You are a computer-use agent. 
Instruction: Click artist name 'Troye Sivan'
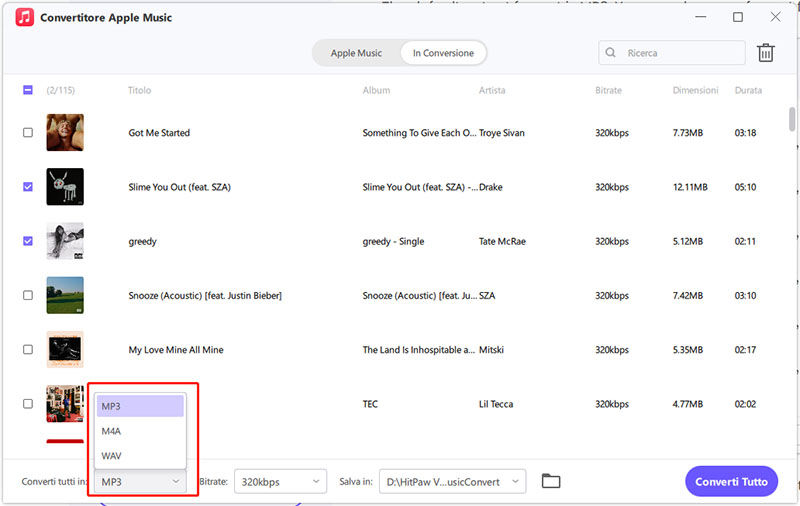[502, 133]
